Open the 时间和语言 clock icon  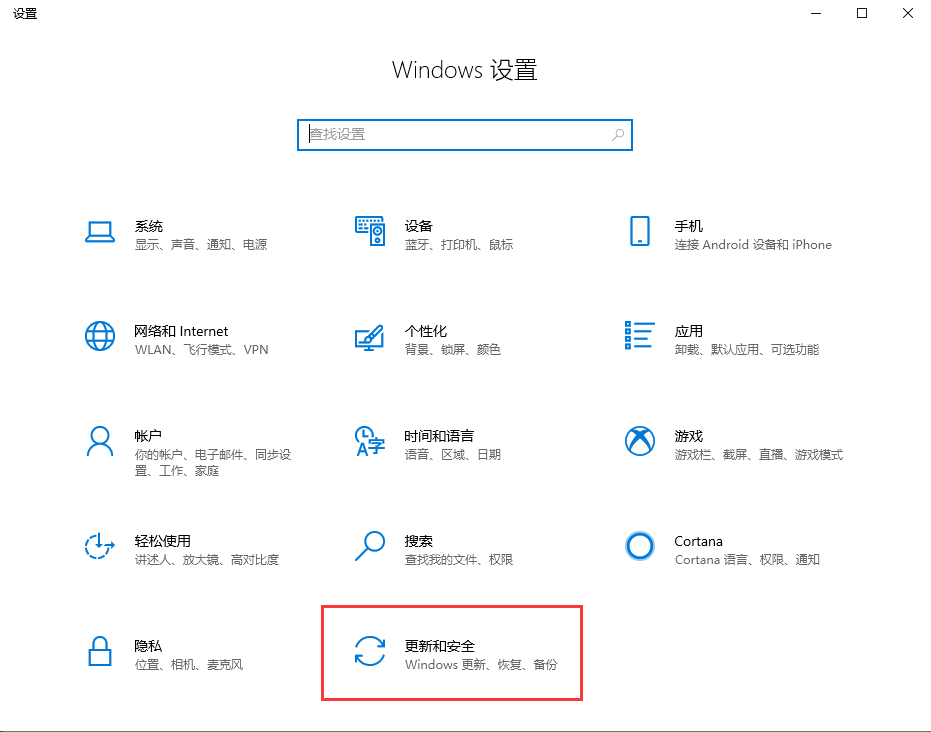point(370,441)
